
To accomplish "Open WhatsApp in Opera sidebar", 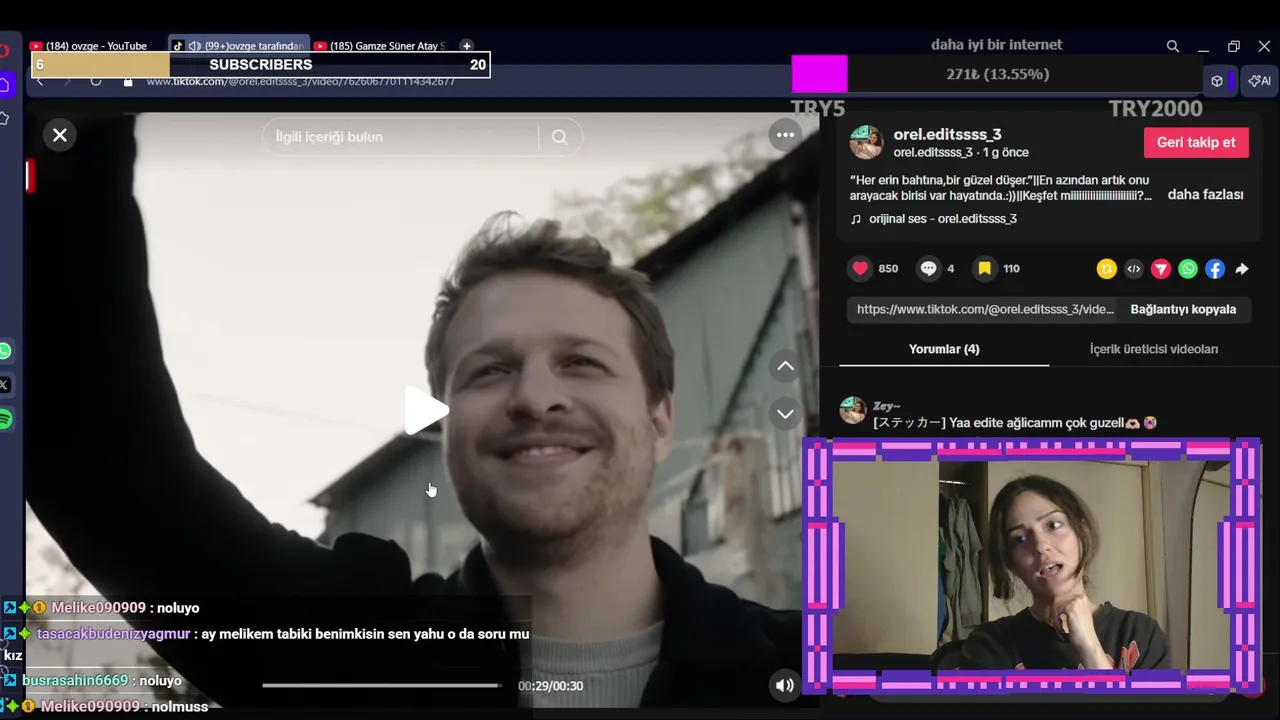I will click(5, 351).
